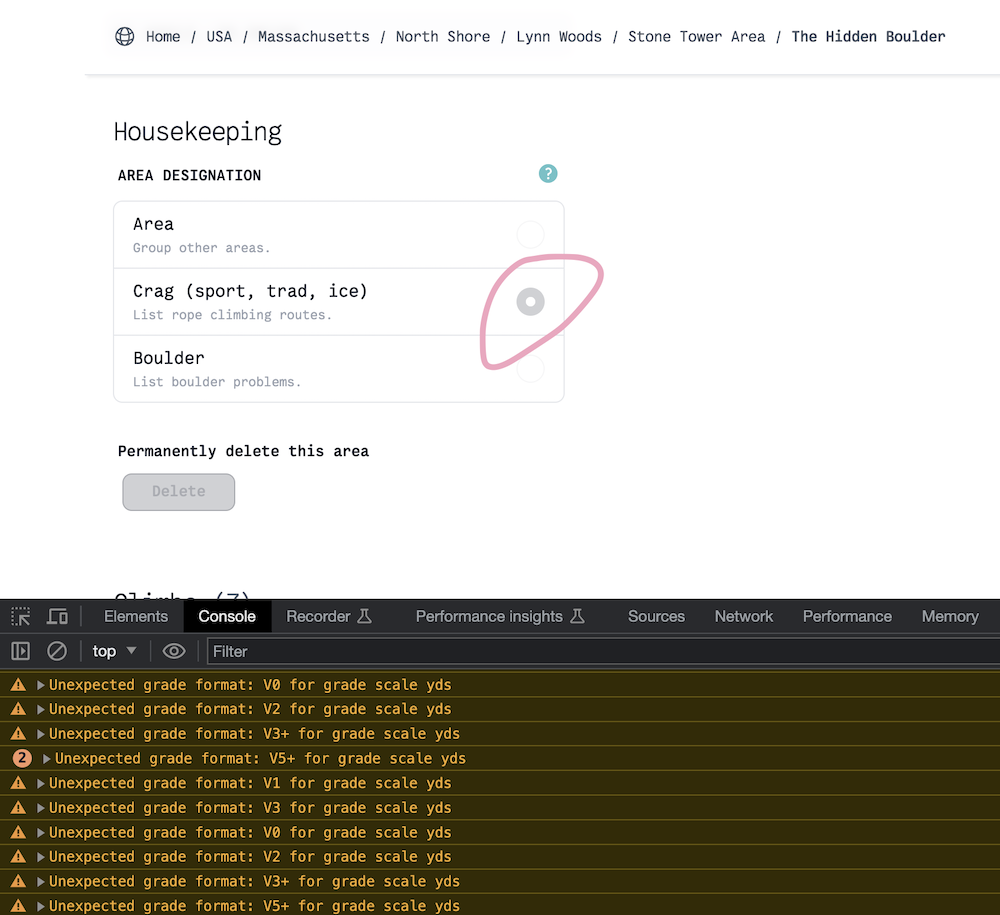Select the Area designation radio button

pyautogui.click(x=530, y=234)
